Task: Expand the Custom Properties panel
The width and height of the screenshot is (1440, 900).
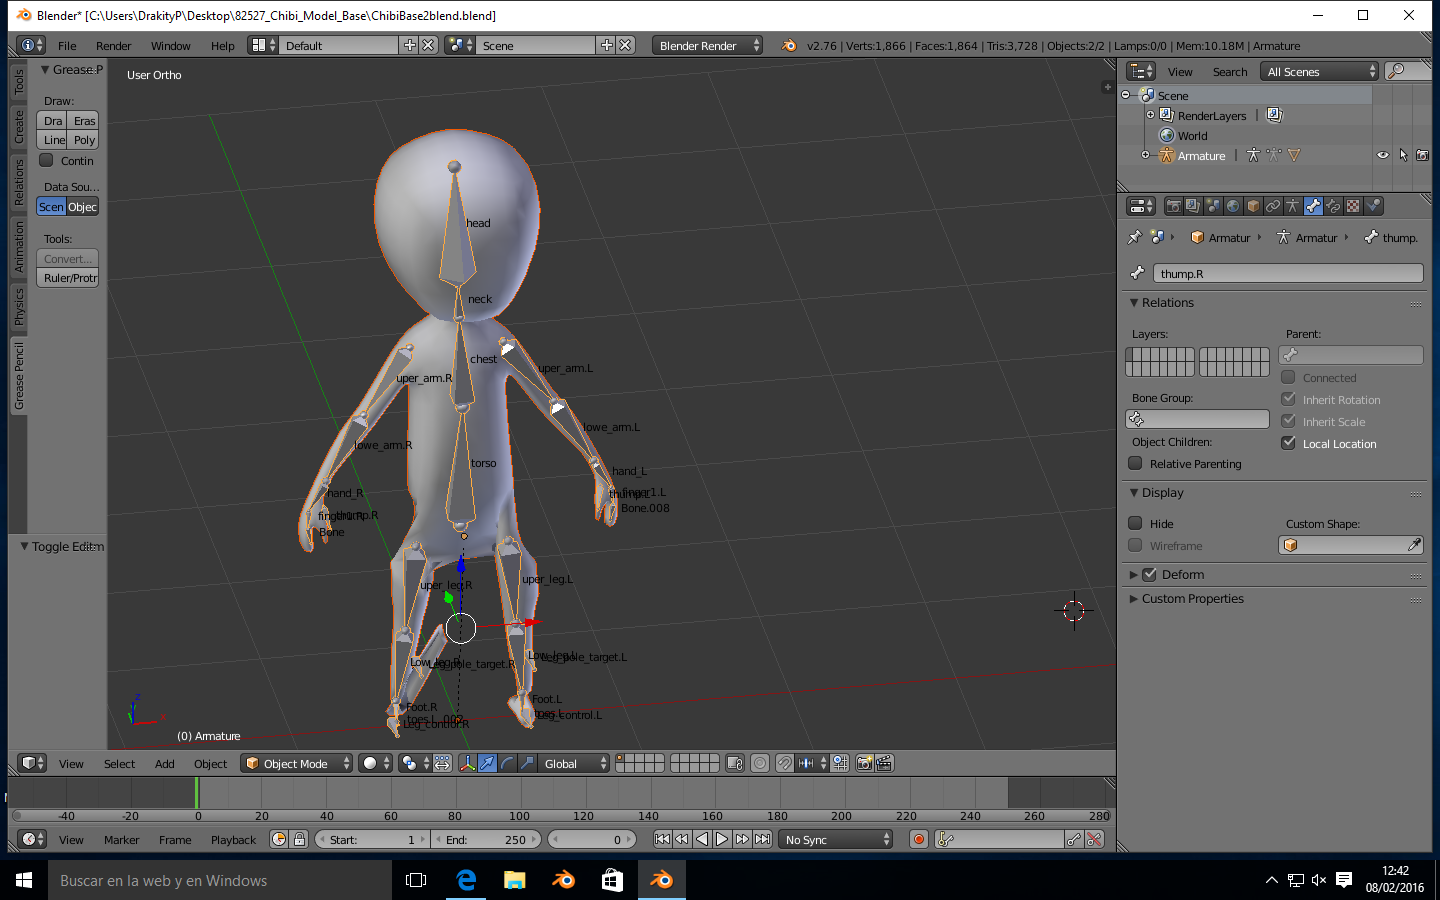Action: point(1192,598)
